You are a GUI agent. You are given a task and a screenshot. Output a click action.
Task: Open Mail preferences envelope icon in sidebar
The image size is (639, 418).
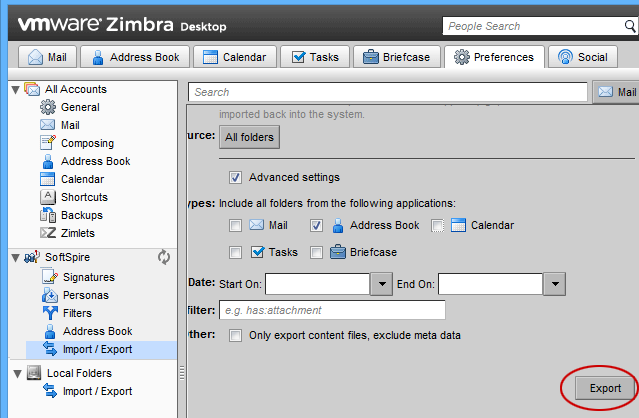[48, 125]
